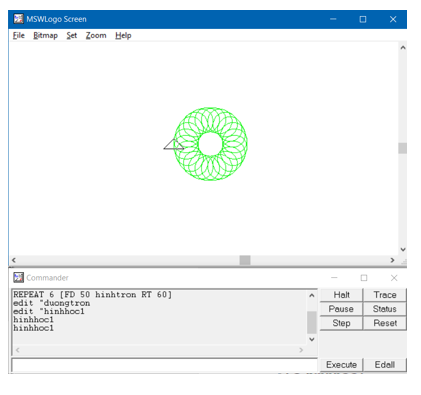Click the command input box
This screenshot has height=395, width=421.
click(165, 365)
